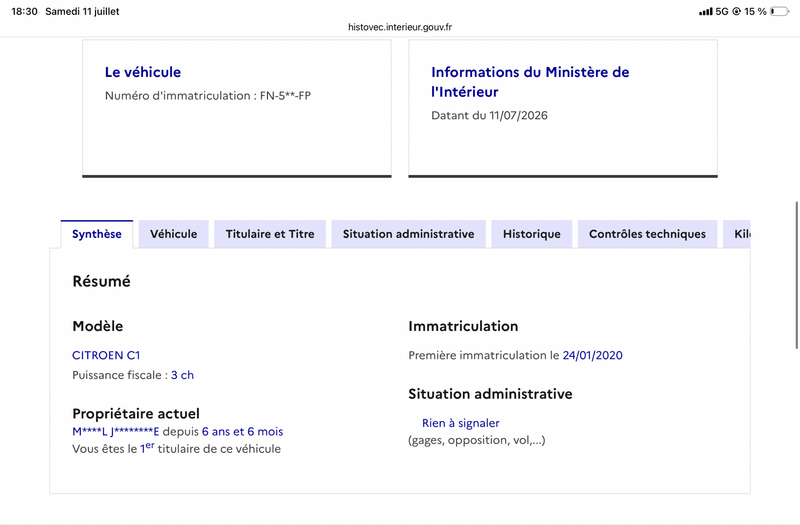Select the Situation administrative tab
The image size is (800, 525).
tap(408, 234)
